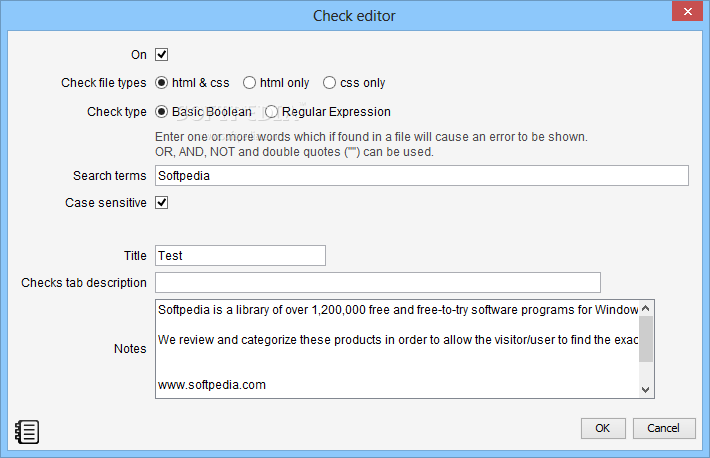
Task: Select html & css file type
Action: click(x=161, y=83)
